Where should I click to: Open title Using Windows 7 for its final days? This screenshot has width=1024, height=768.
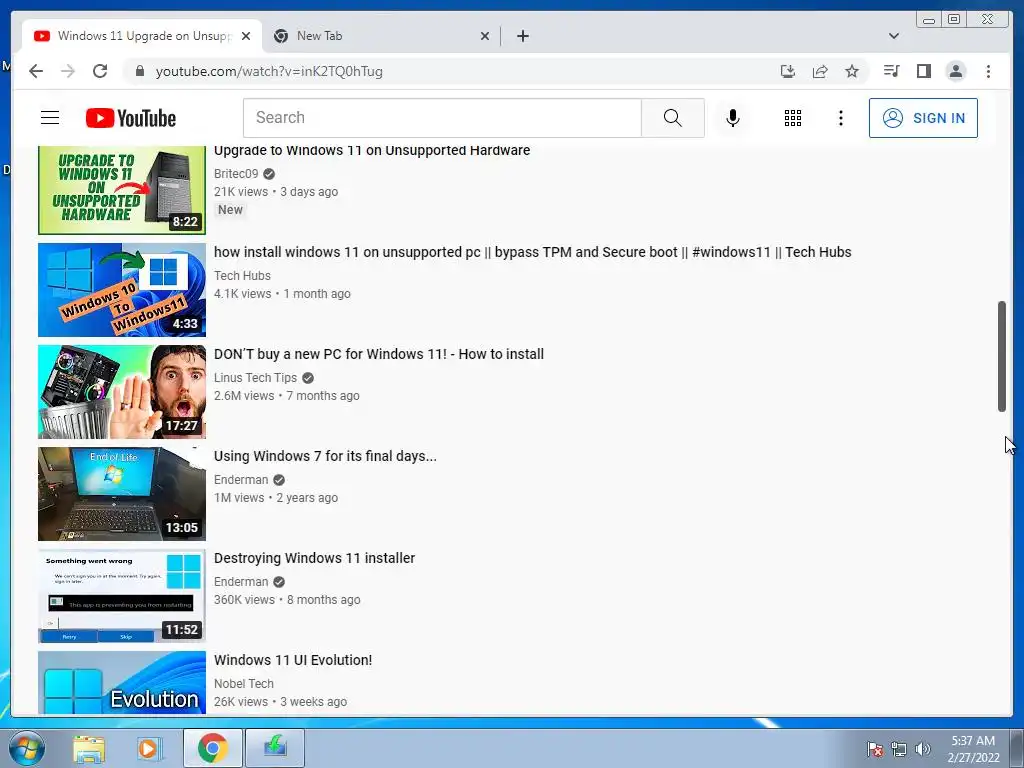click(x=325, y=456)
